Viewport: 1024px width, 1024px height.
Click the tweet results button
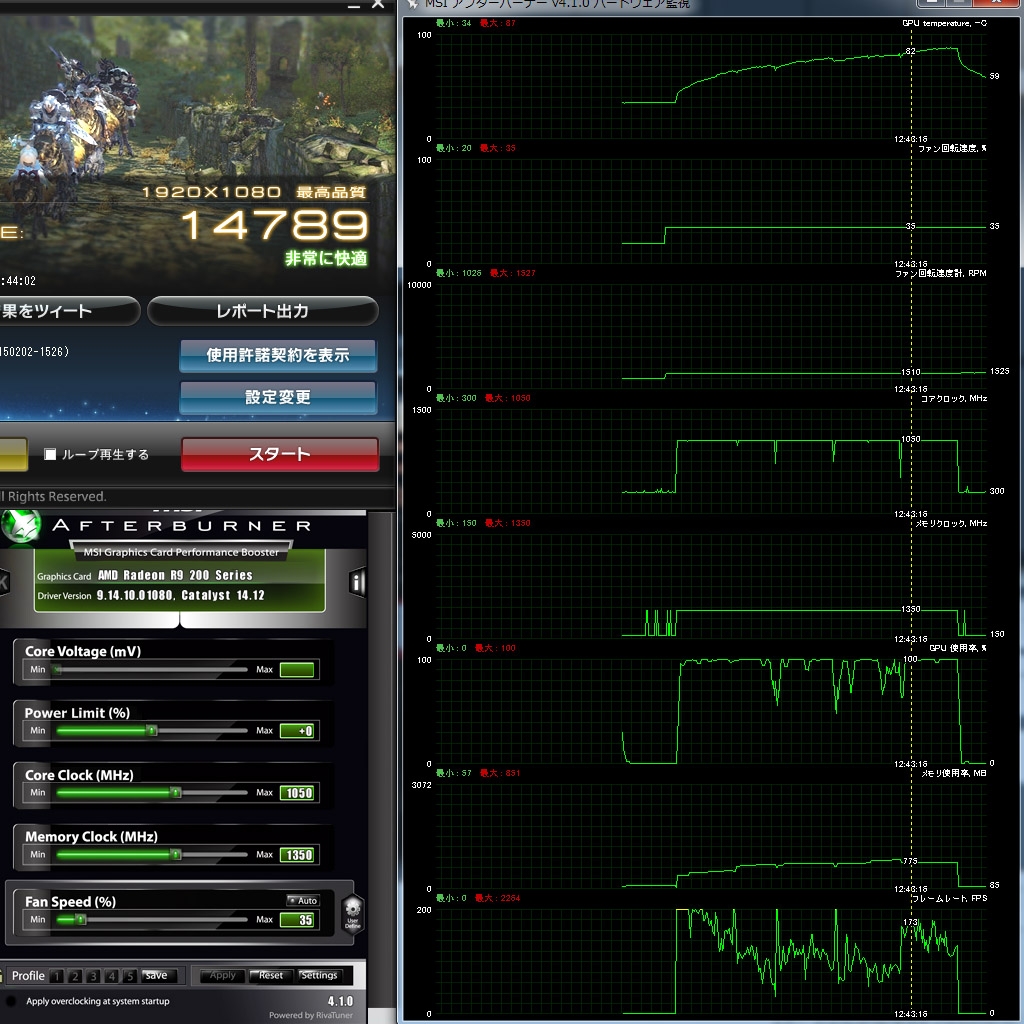click(x=69, y=311)
